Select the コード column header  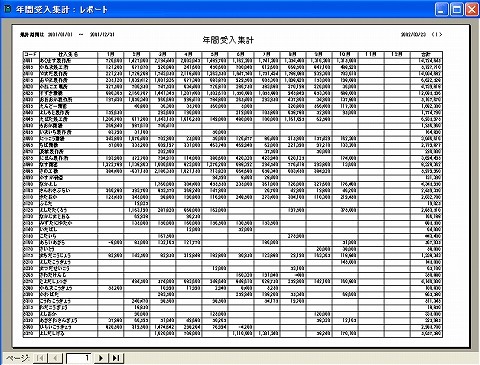[x=31, y=54]
